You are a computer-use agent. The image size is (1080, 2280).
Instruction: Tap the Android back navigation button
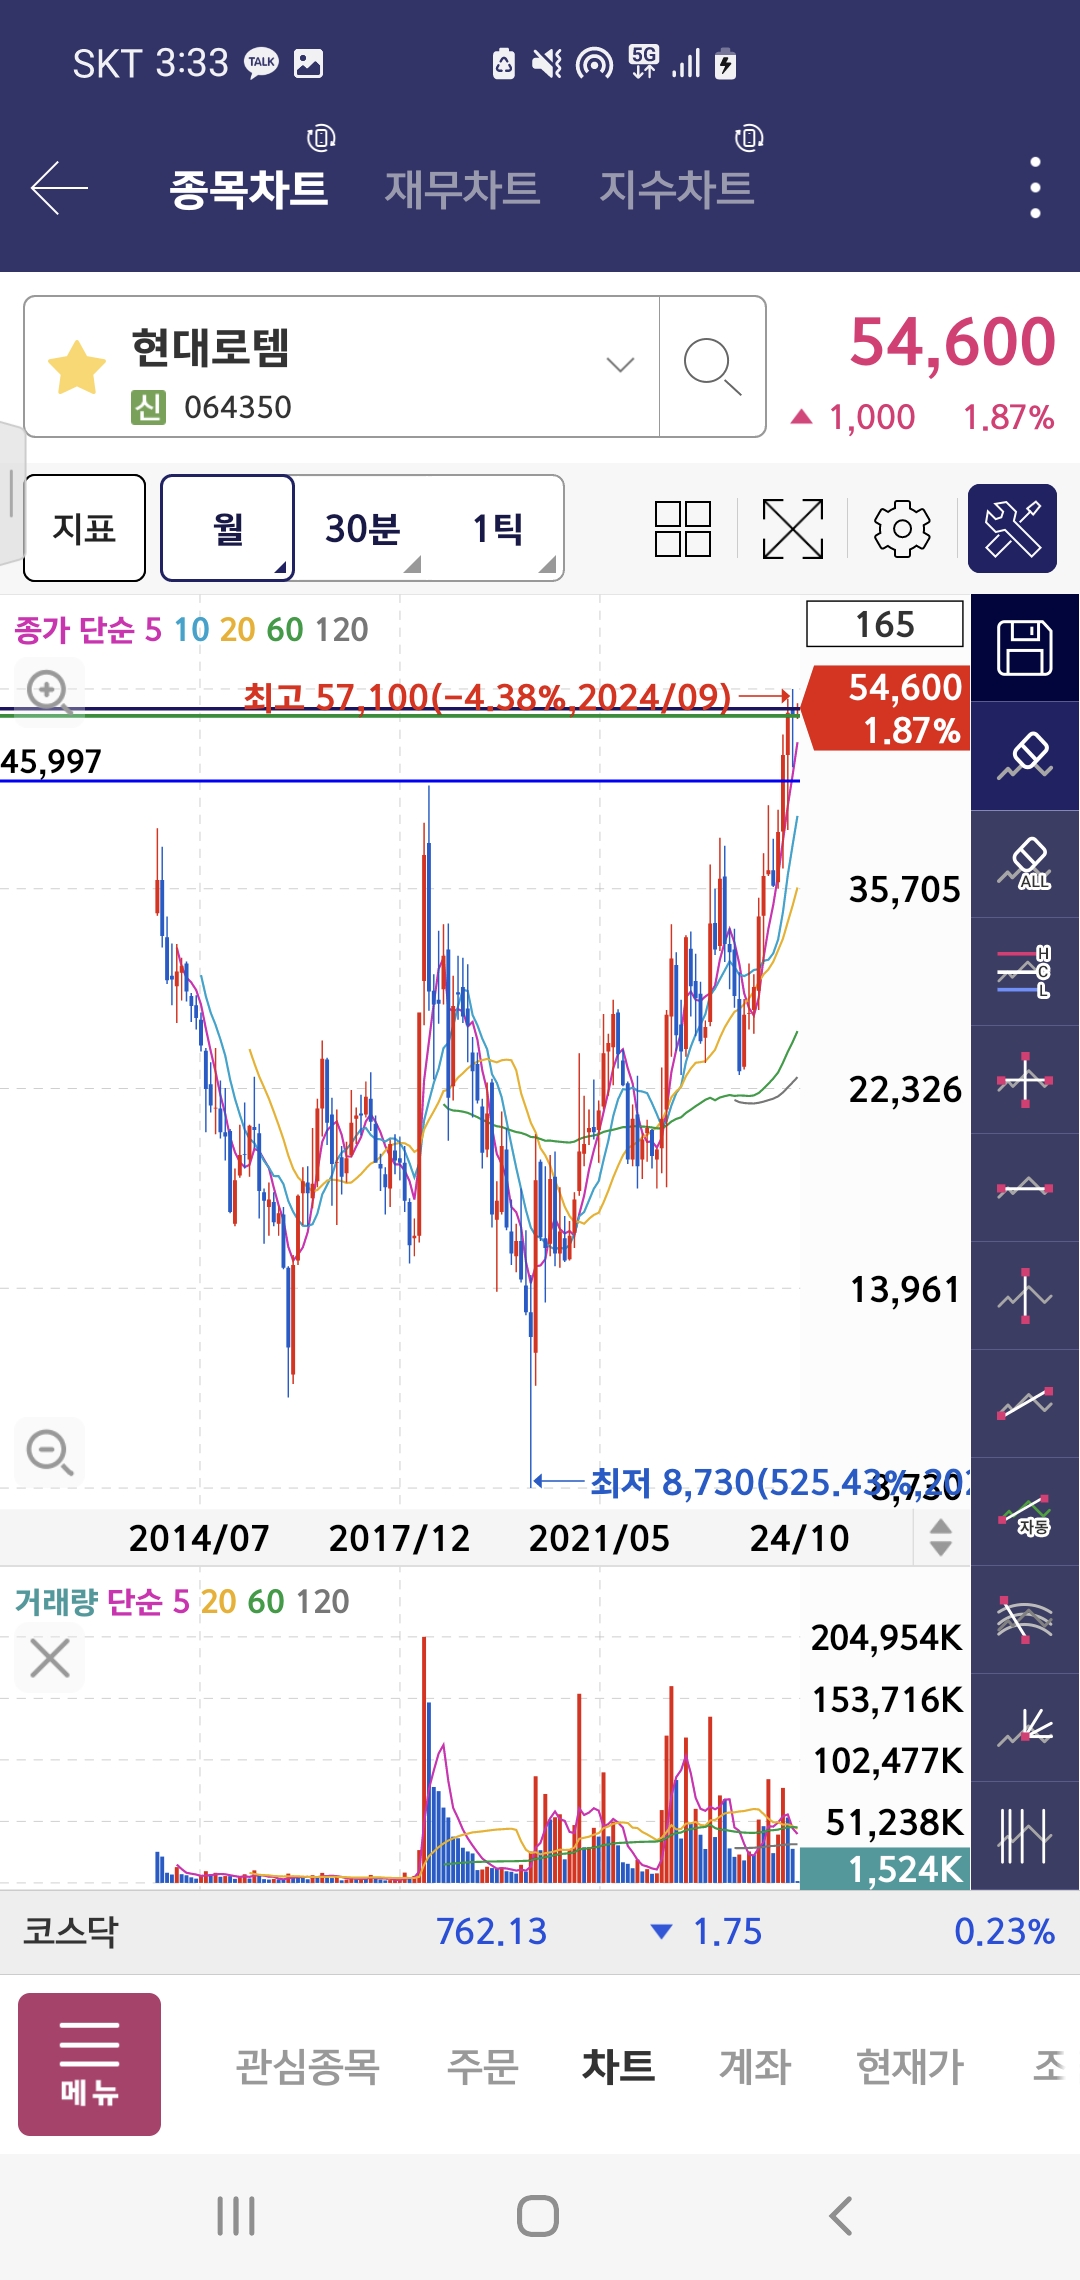(x=841, y=2216)
